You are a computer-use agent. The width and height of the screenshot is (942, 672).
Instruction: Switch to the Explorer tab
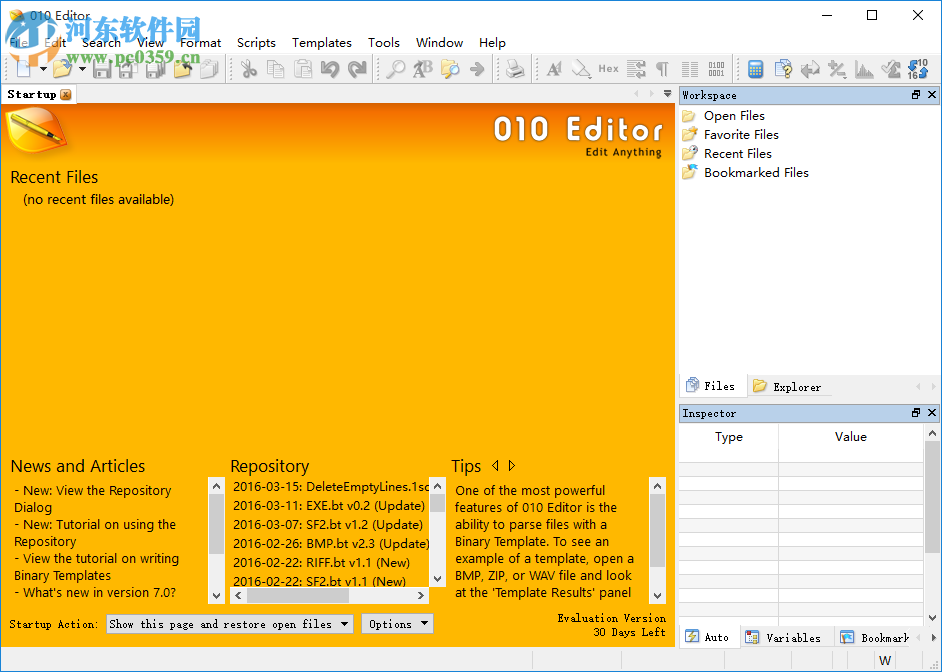tap(787, 387)
